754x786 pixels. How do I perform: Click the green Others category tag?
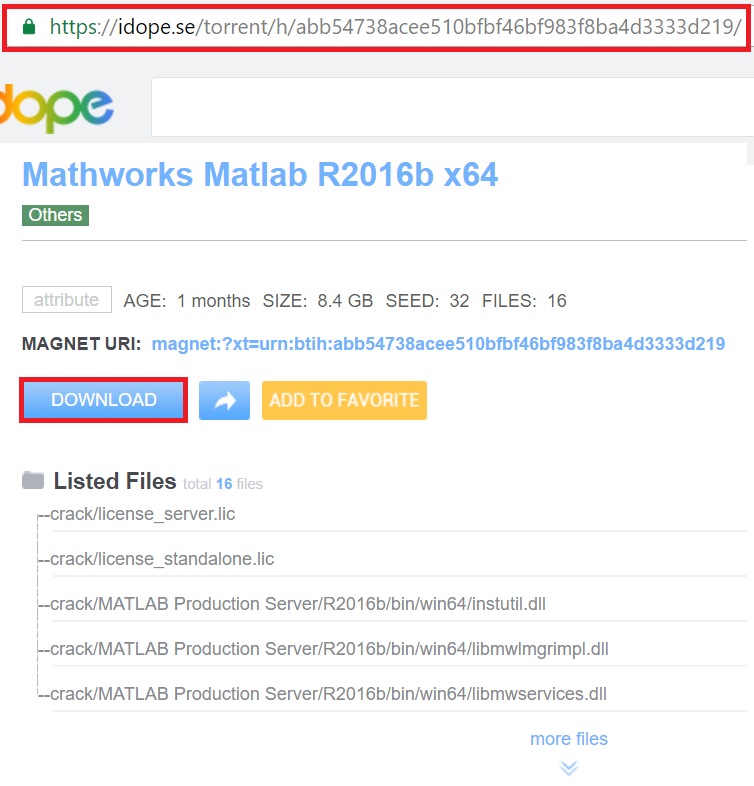55,215
